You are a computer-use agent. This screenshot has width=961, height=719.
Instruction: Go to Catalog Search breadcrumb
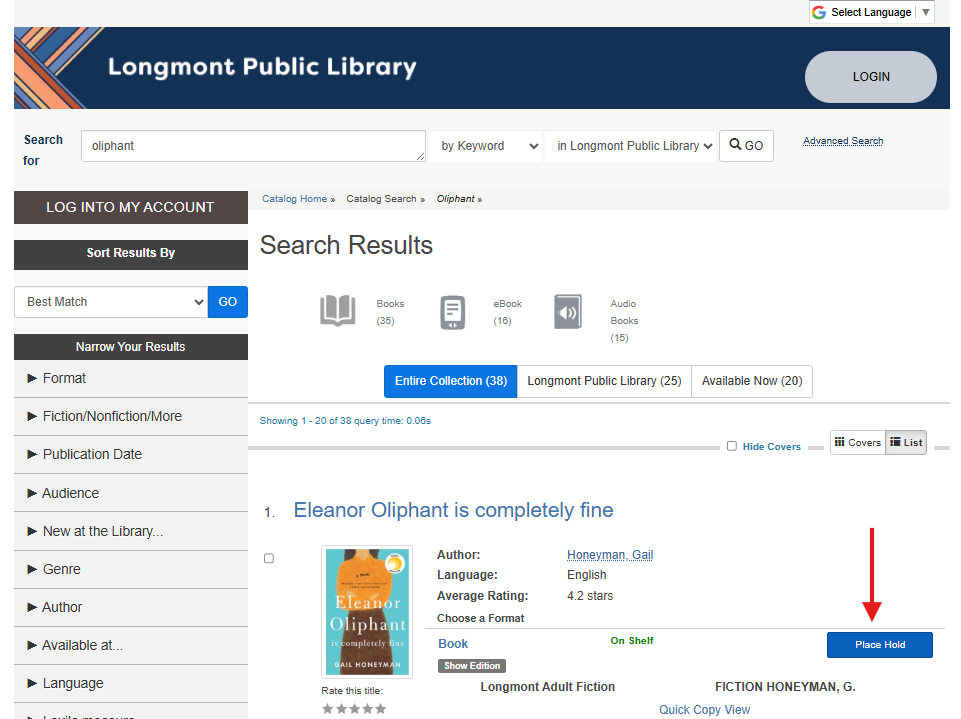point(381,199)
